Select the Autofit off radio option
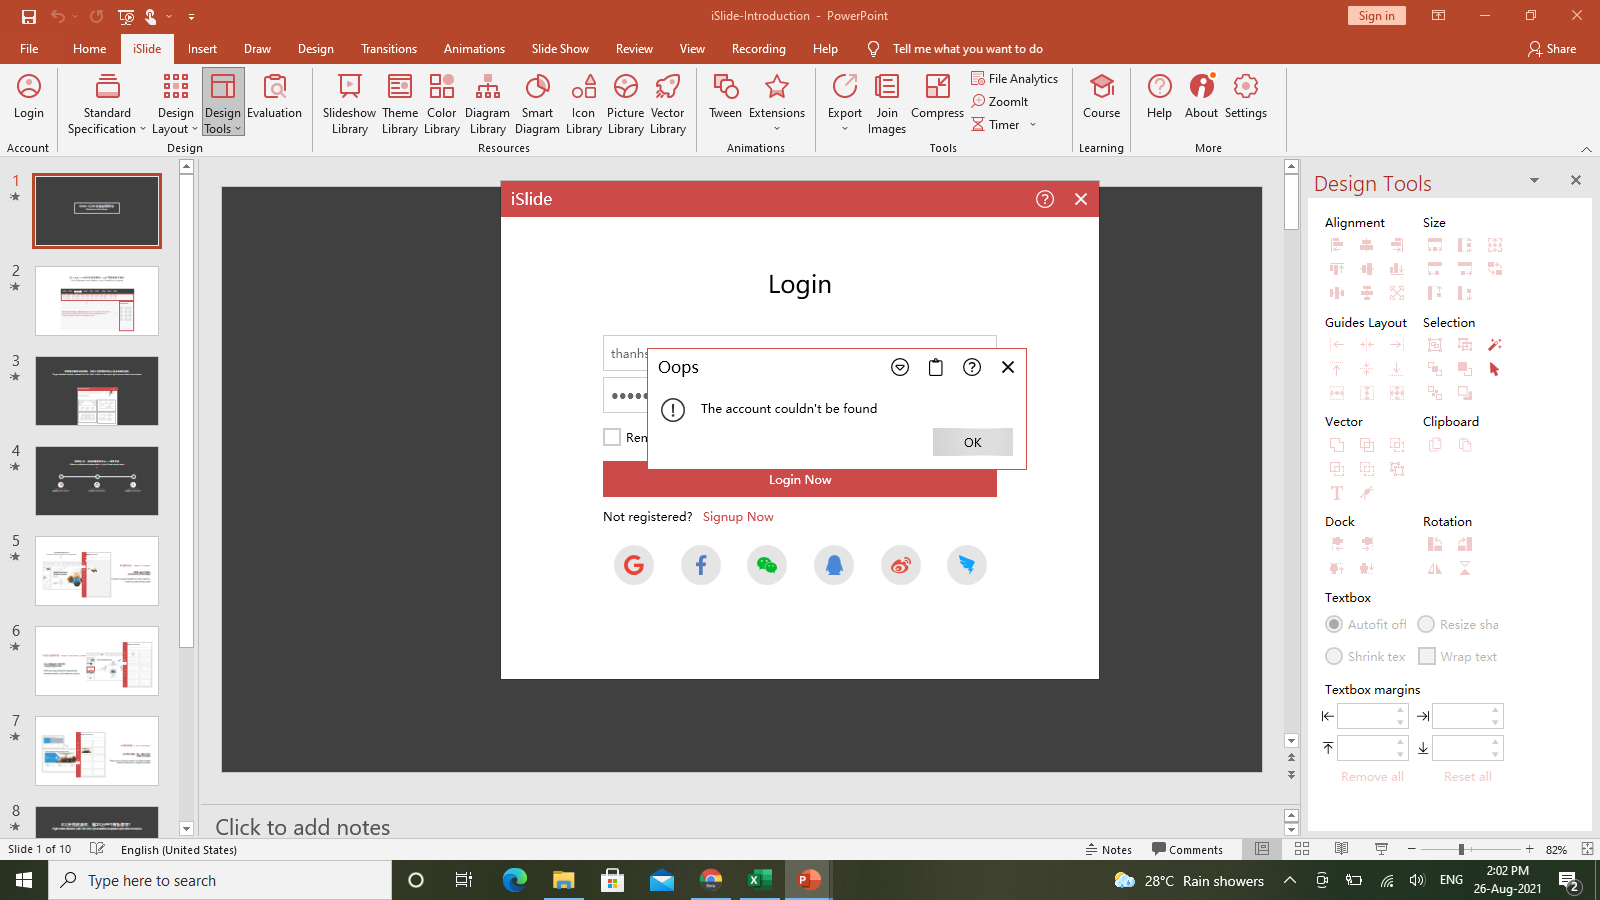The height and width of the screenshot is (900, 1600). [x=1334, y=624]
